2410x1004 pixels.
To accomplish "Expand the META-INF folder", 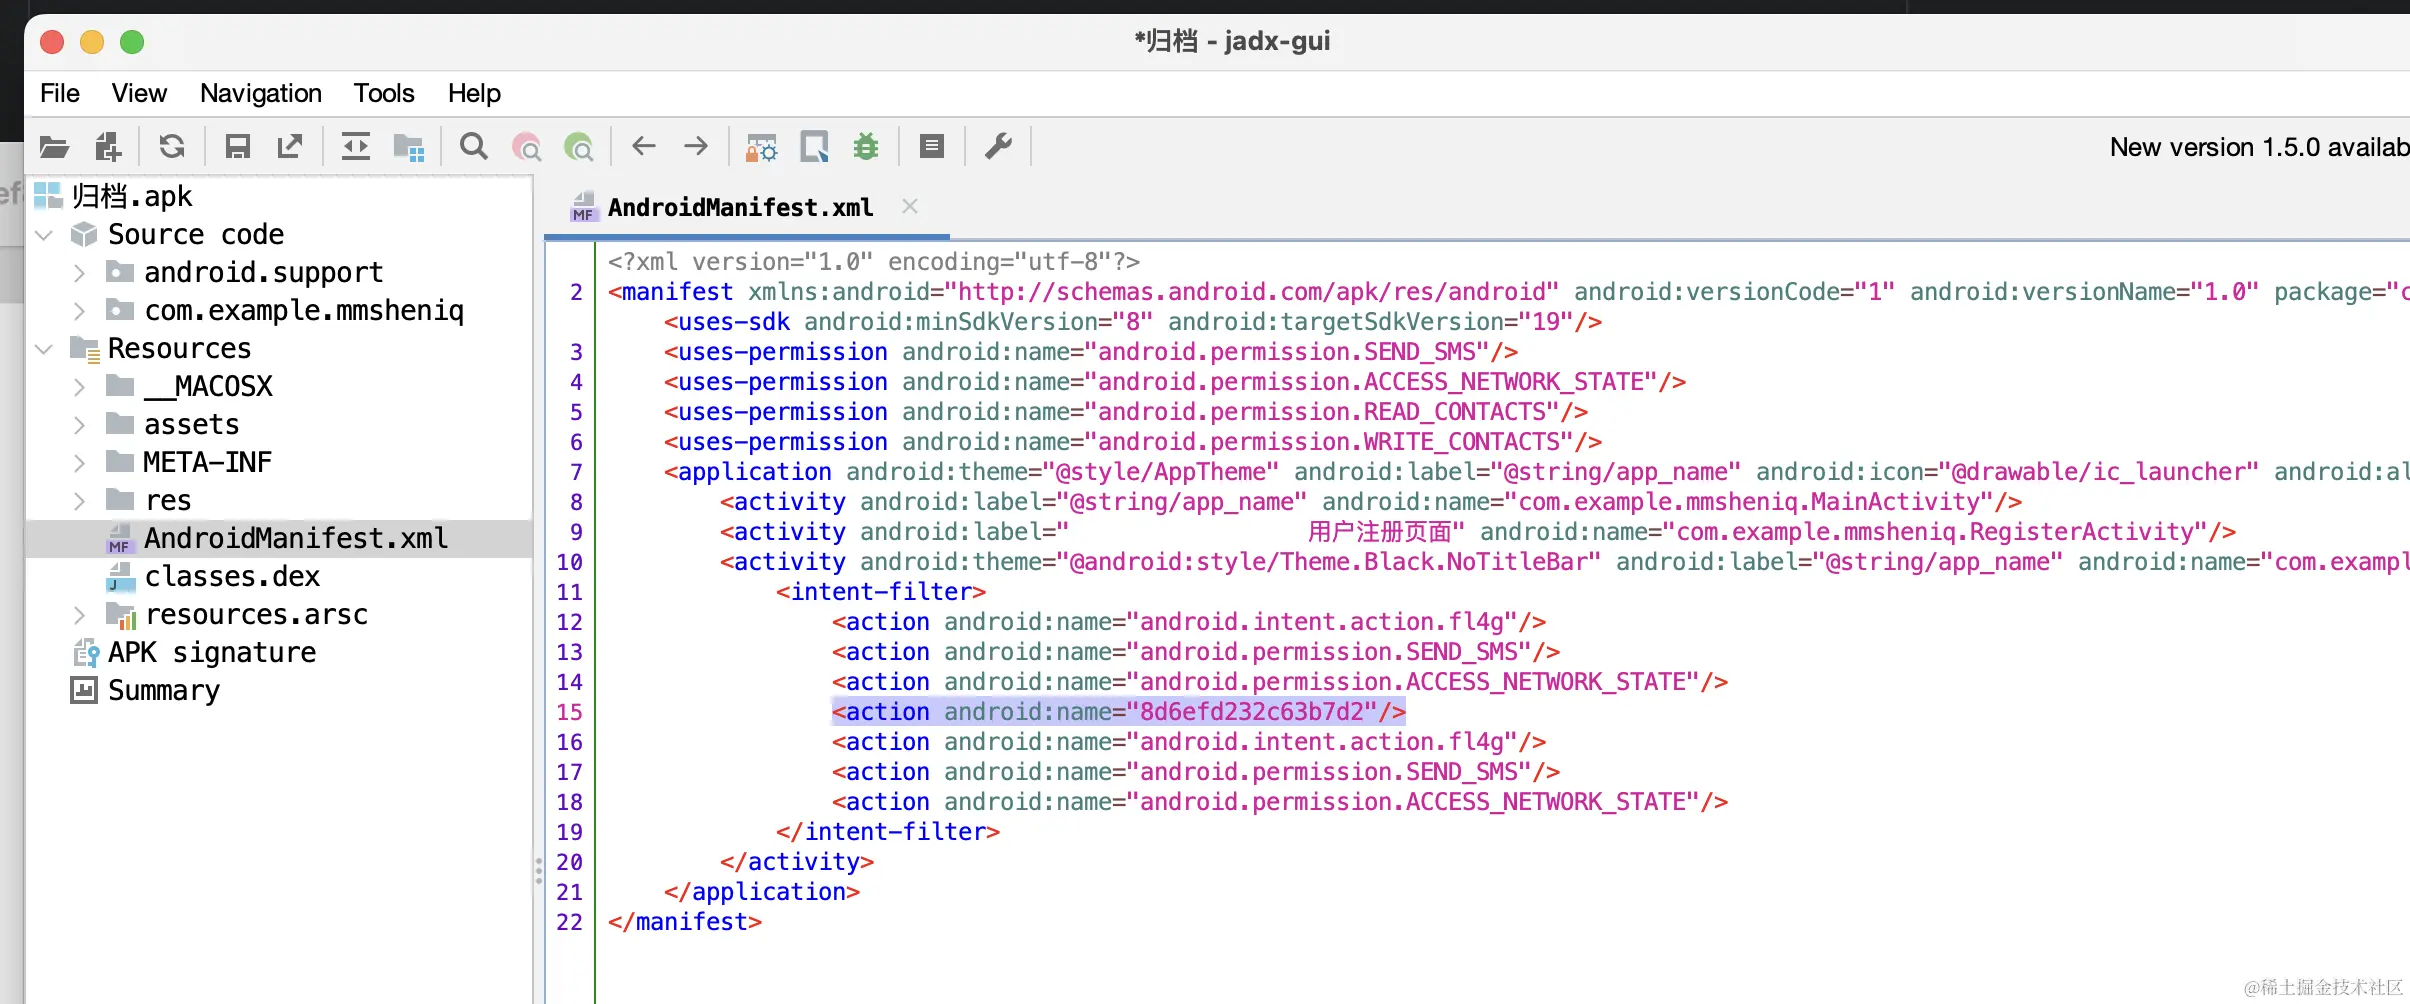I will [x=80, y=463].
